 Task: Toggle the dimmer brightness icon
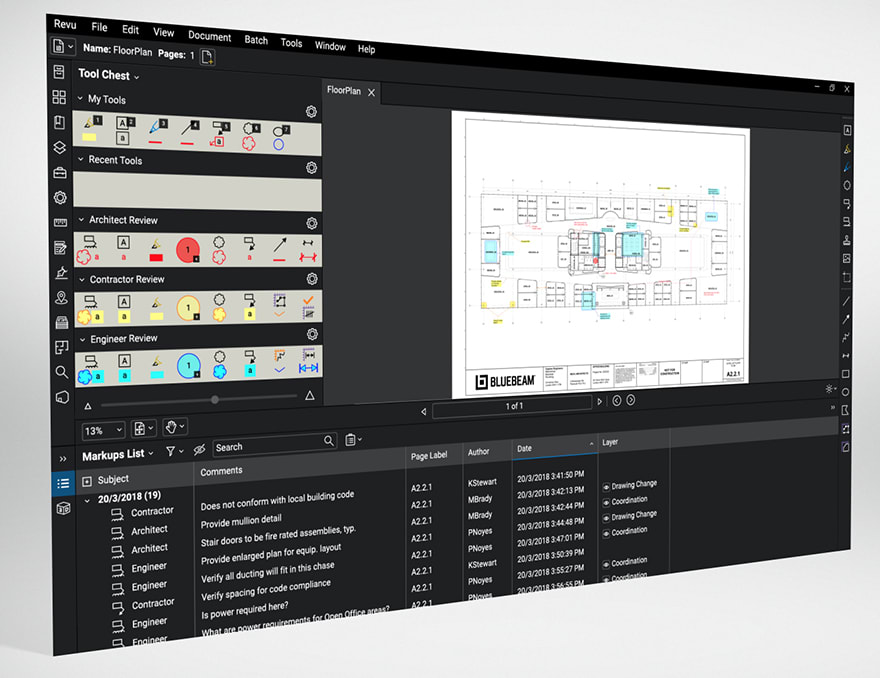pos(829,388)
